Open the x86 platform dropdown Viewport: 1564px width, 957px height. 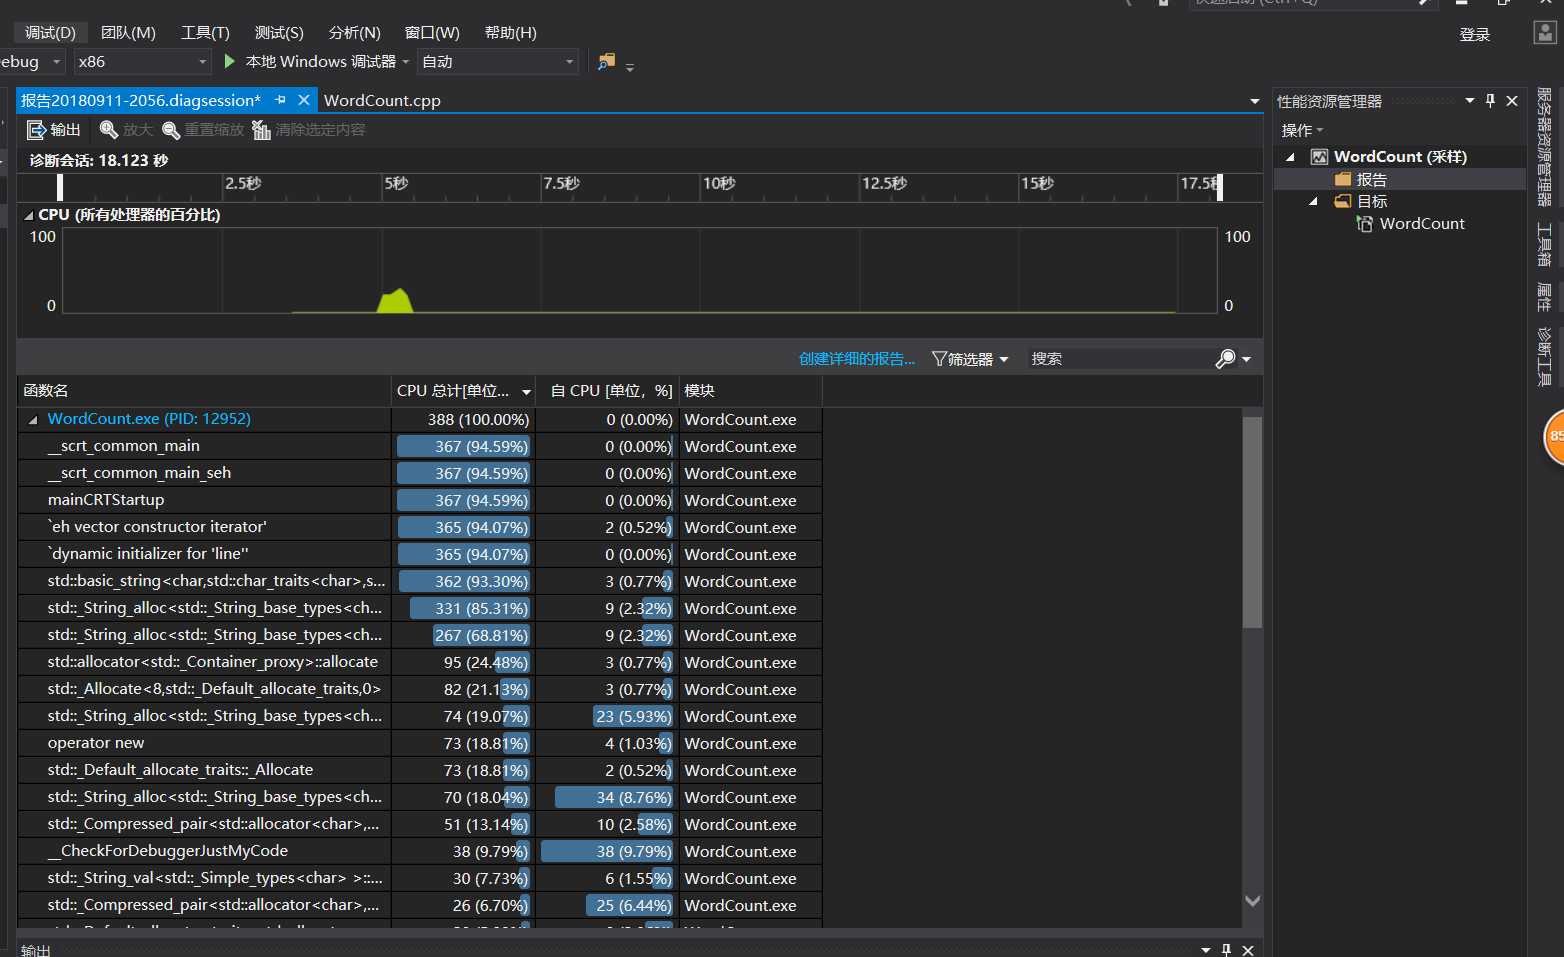tap(142, 62)
